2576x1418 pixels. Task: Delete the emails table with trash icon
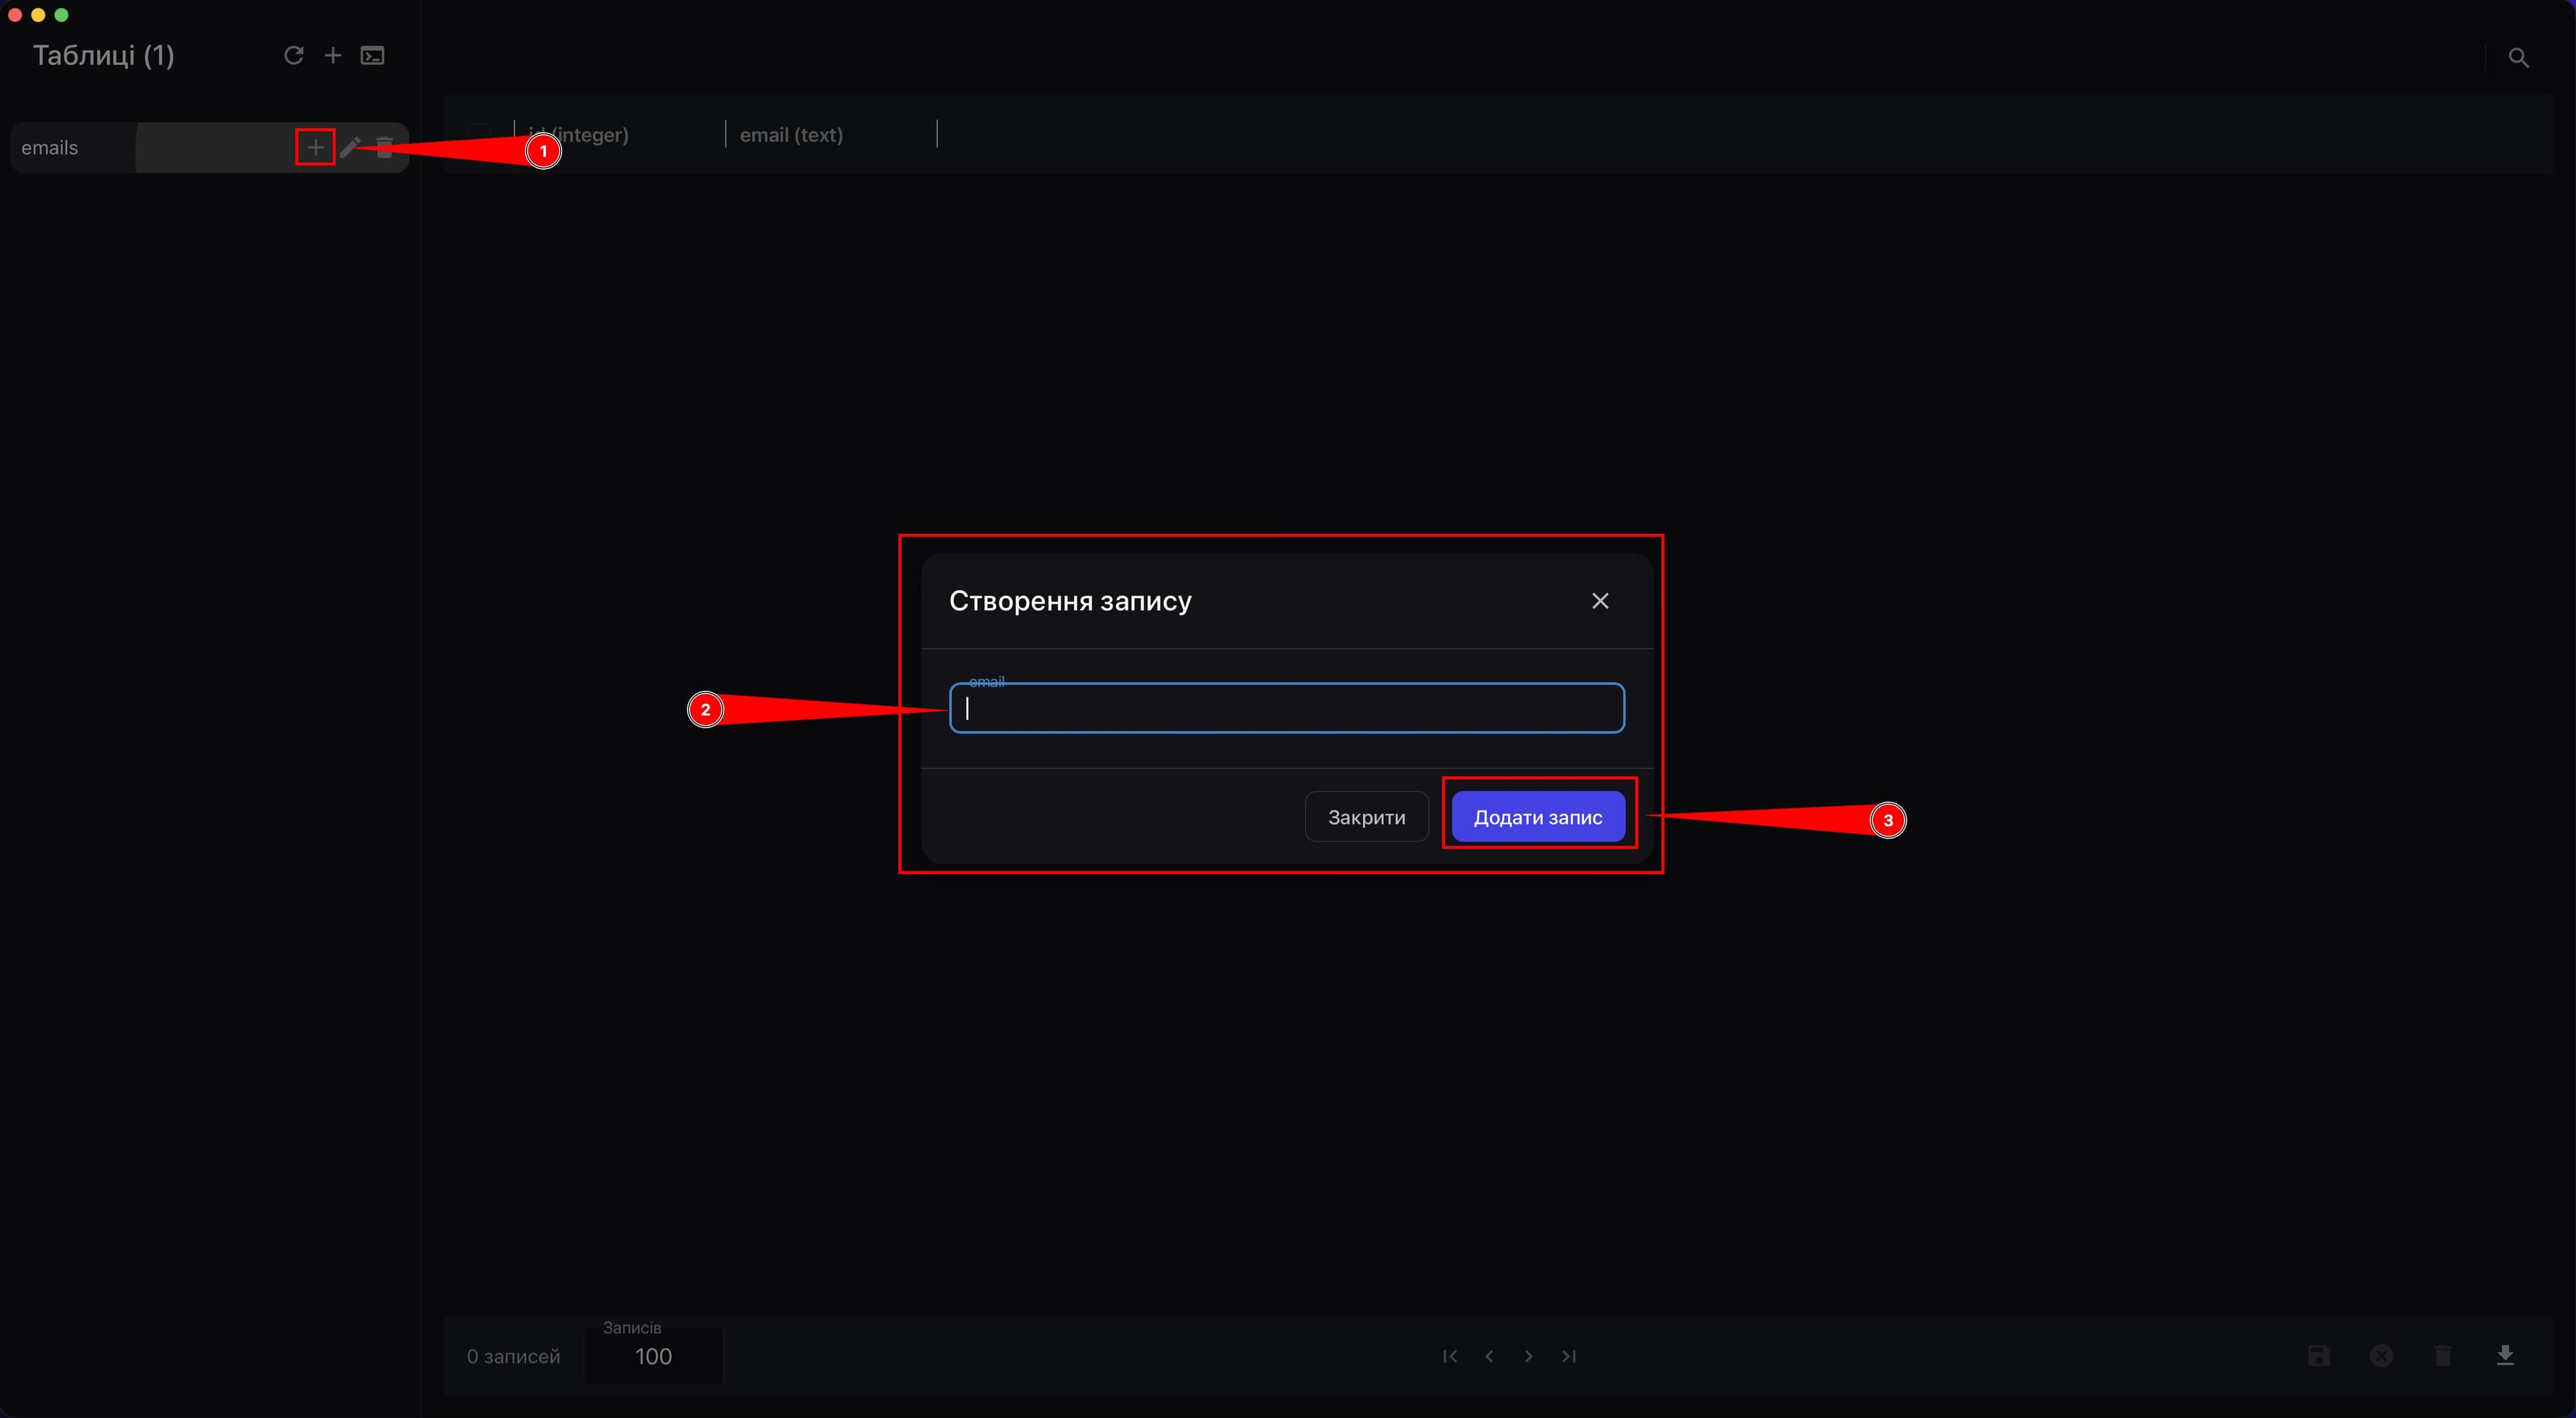(x=384, y=148)
